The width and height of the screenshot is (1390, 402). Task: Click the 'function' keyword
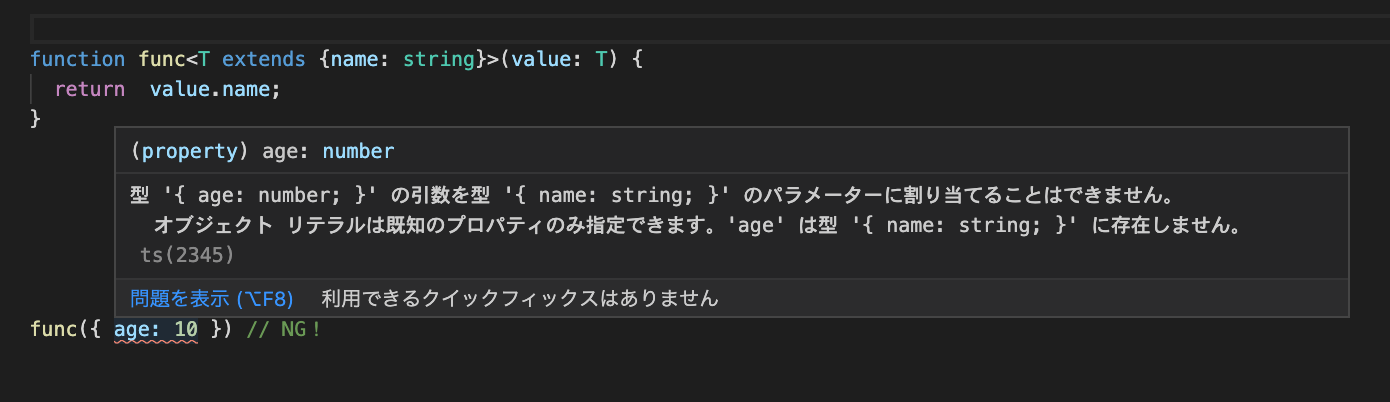tap(78, 59)
